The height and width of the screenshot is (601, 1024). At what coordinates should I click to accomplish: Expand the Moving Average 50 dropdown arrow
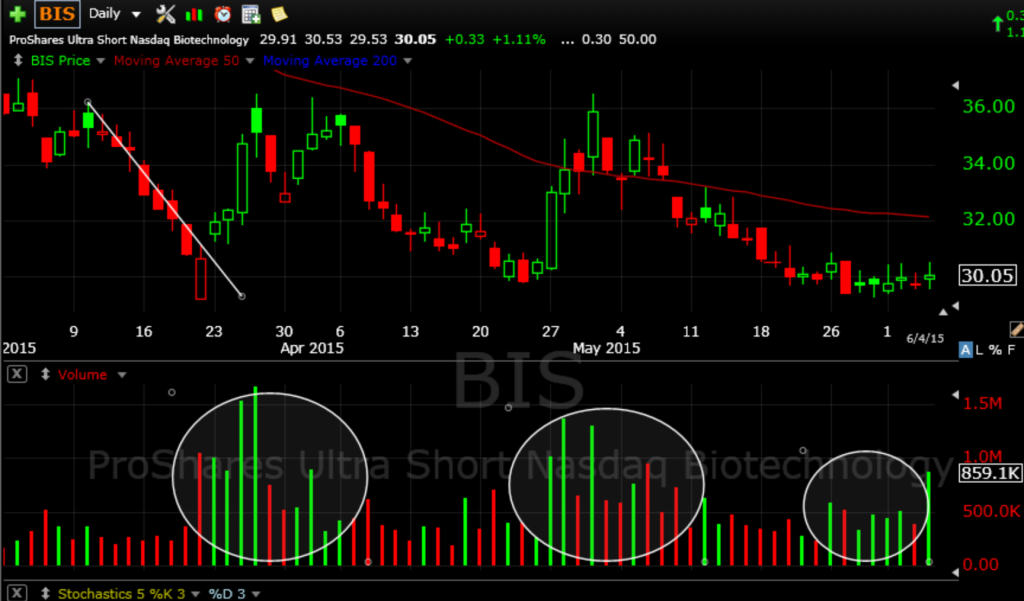251,61
